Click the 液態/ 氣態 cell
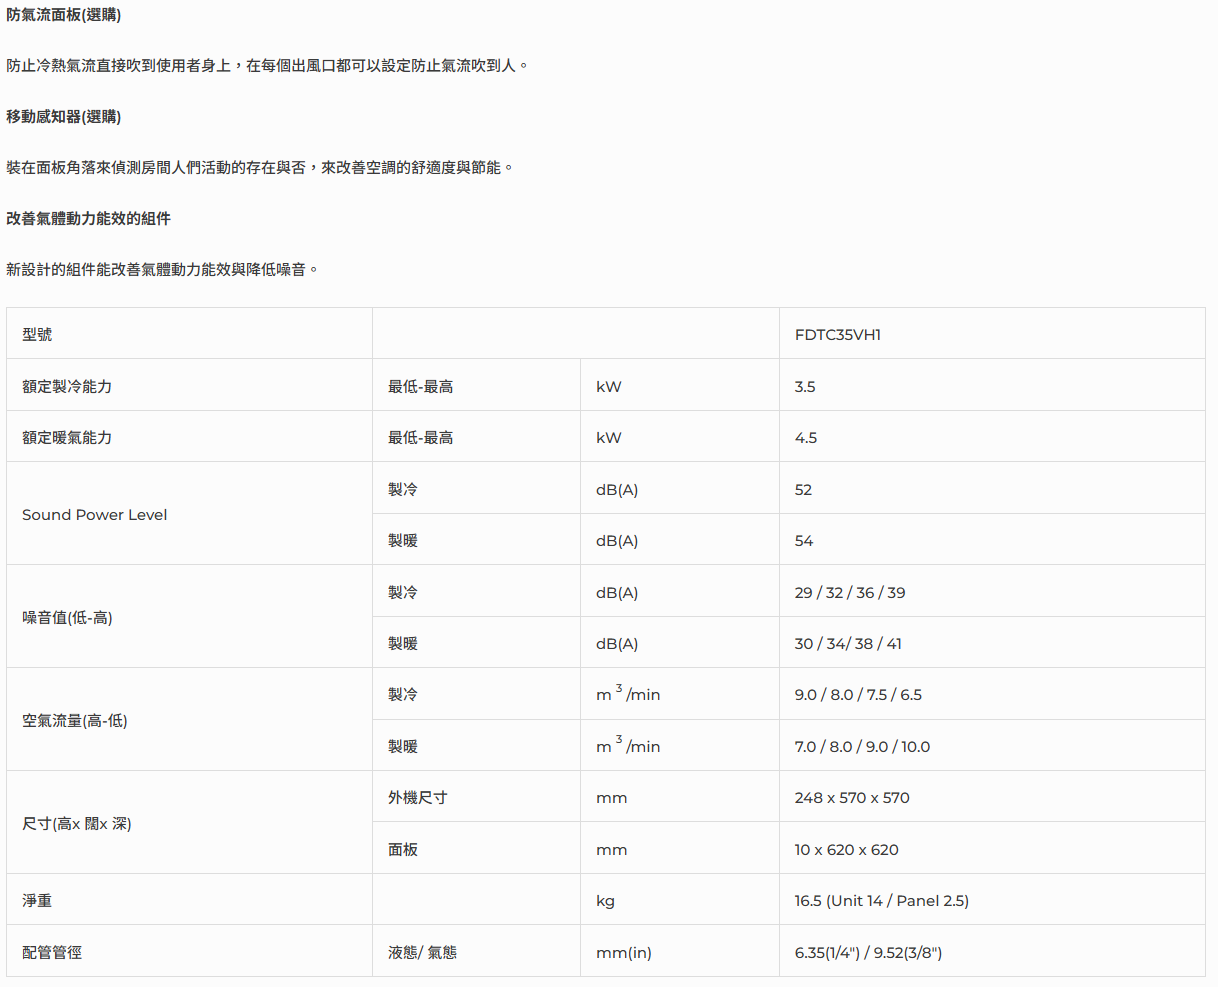Image resolution: width=1218 pixels, height=987 pixels. [x=422, y=953]
